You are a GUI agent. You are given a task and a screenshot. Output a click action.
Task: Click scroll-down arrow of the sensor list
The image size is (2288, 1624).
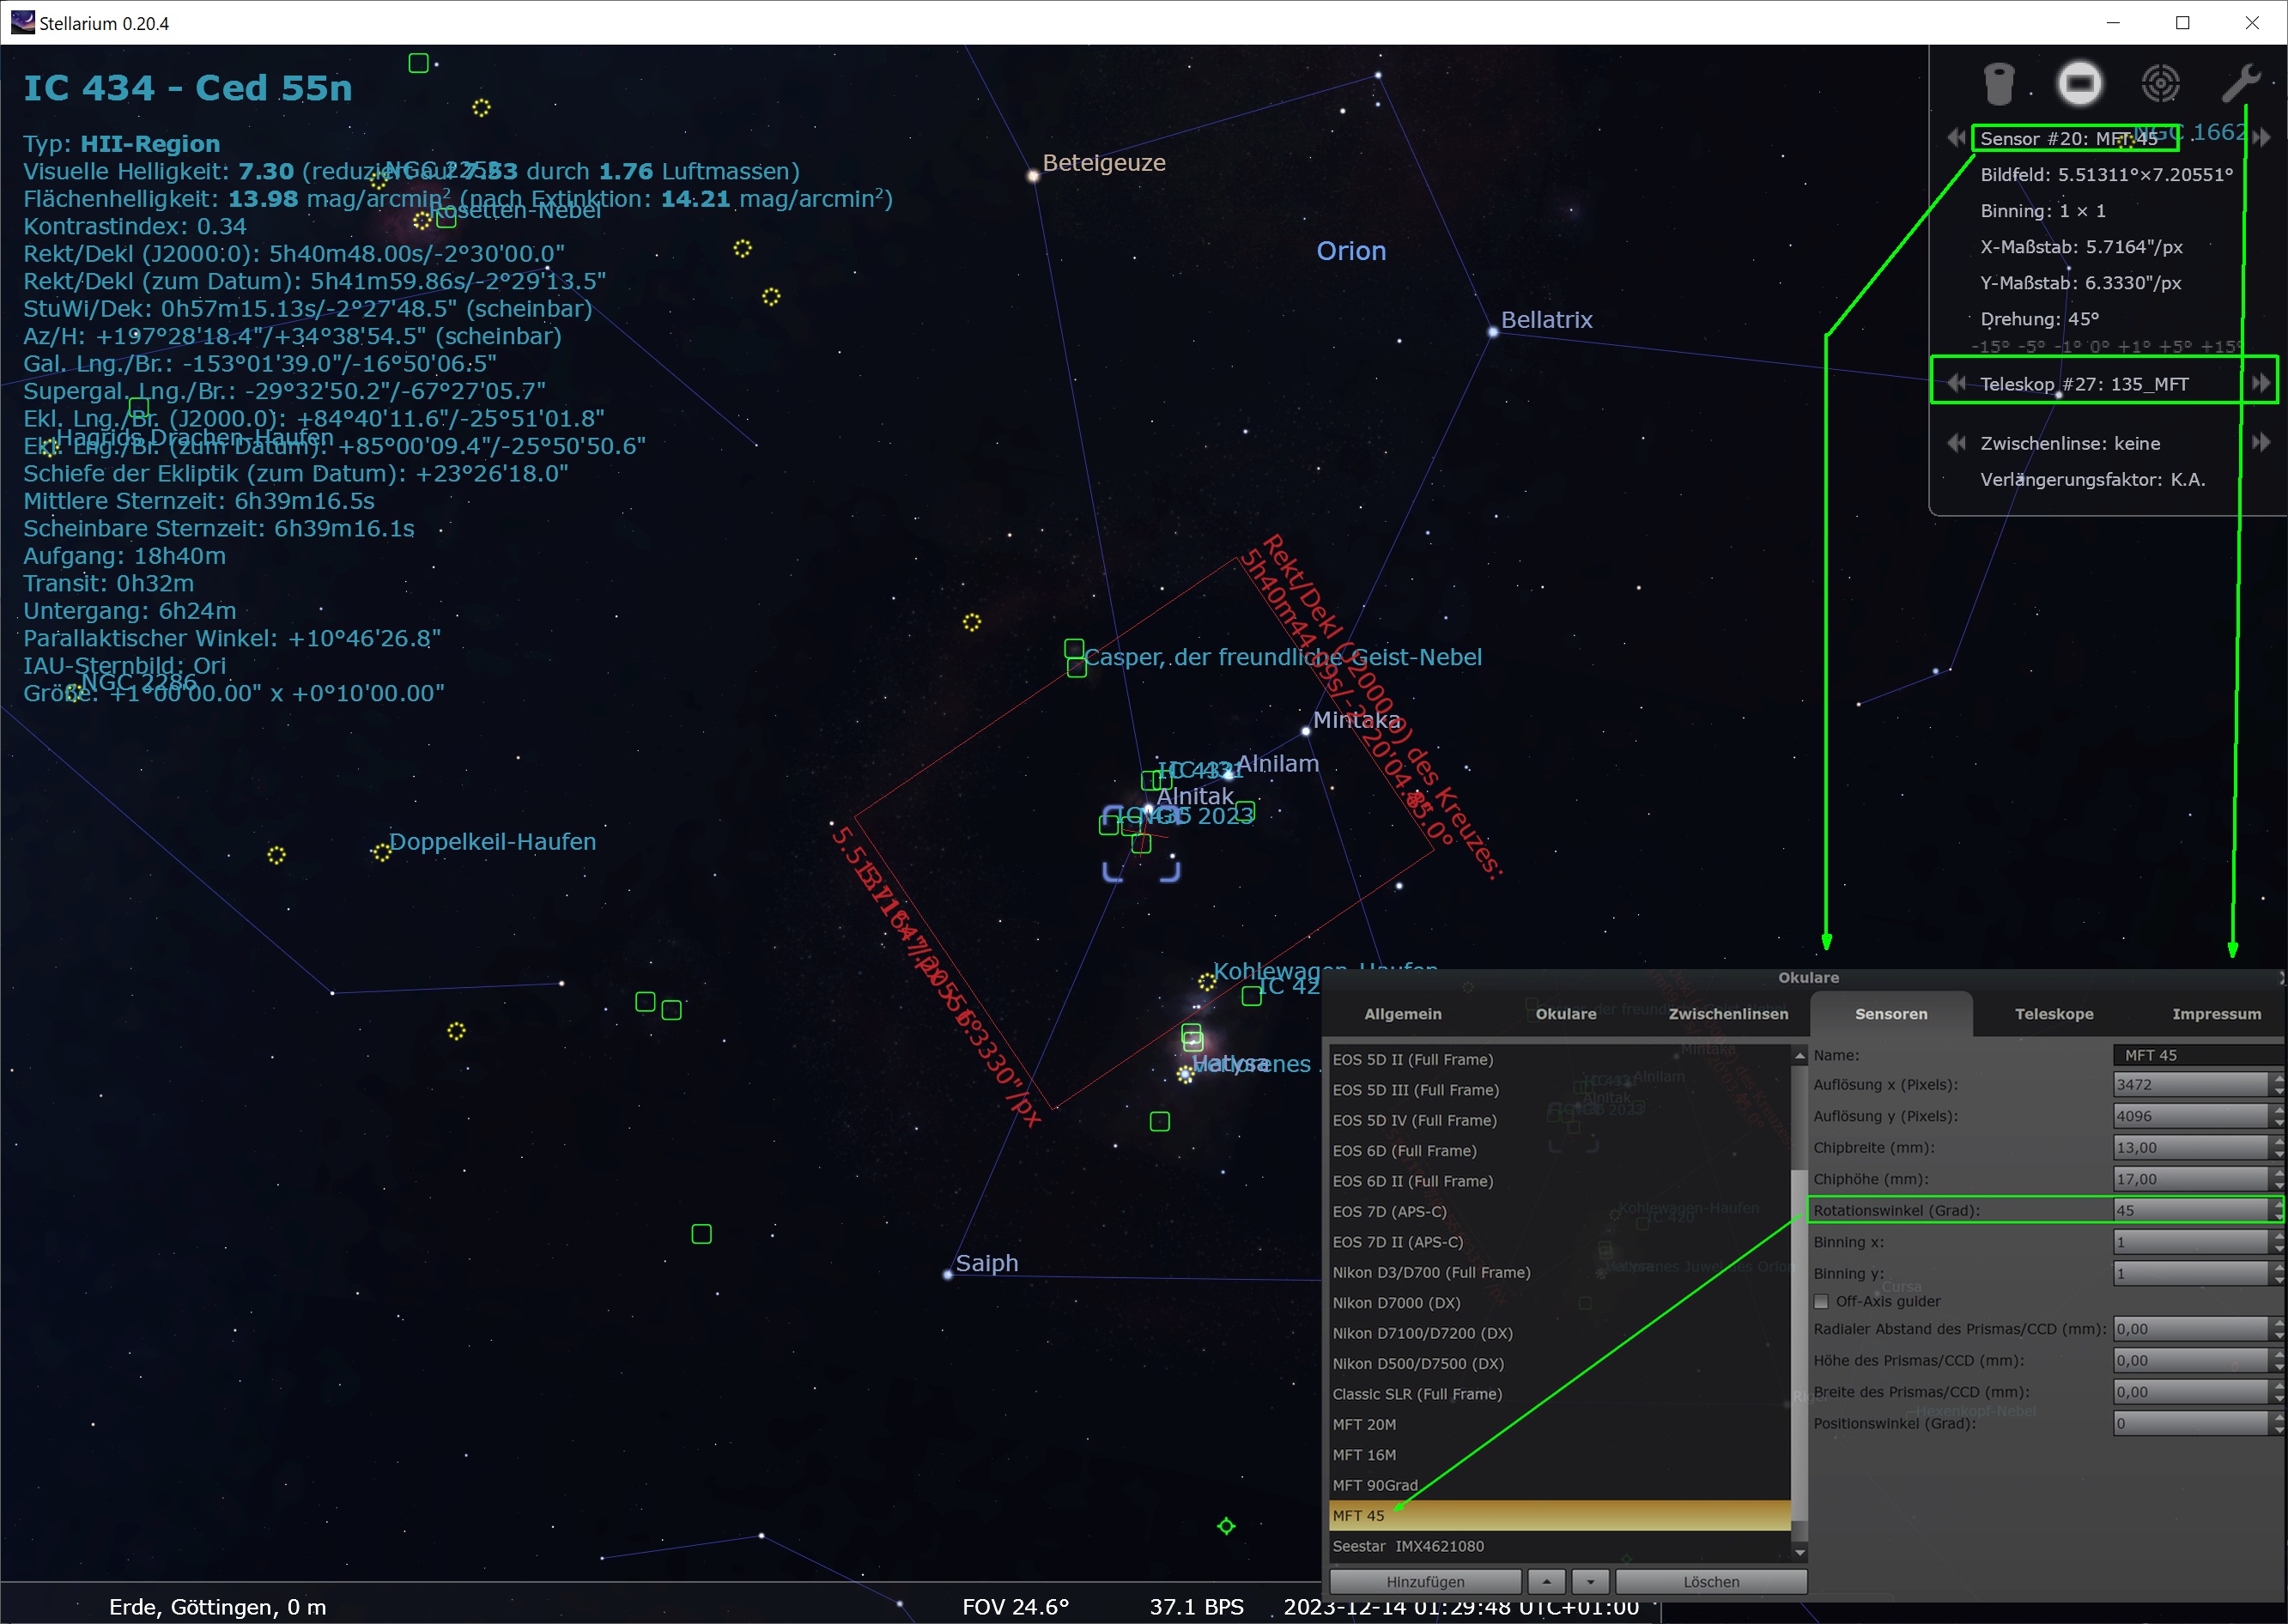tap(1800, 1552)
